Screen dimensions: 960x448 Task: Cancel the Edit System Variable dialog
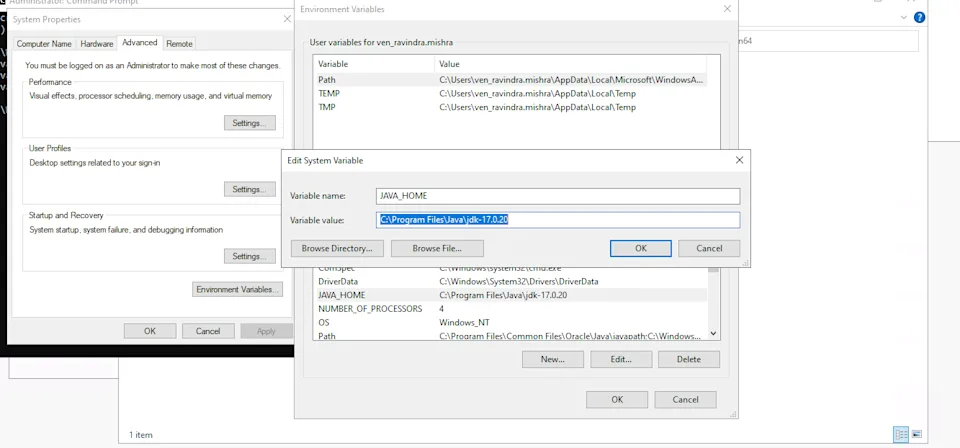coord(709,248)
